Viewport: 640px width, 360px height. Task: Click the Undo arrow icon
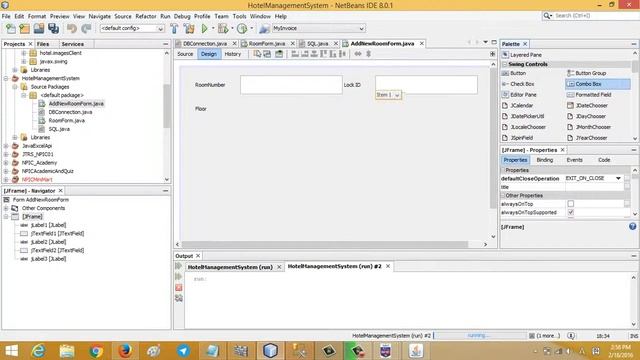coord(72,28)
